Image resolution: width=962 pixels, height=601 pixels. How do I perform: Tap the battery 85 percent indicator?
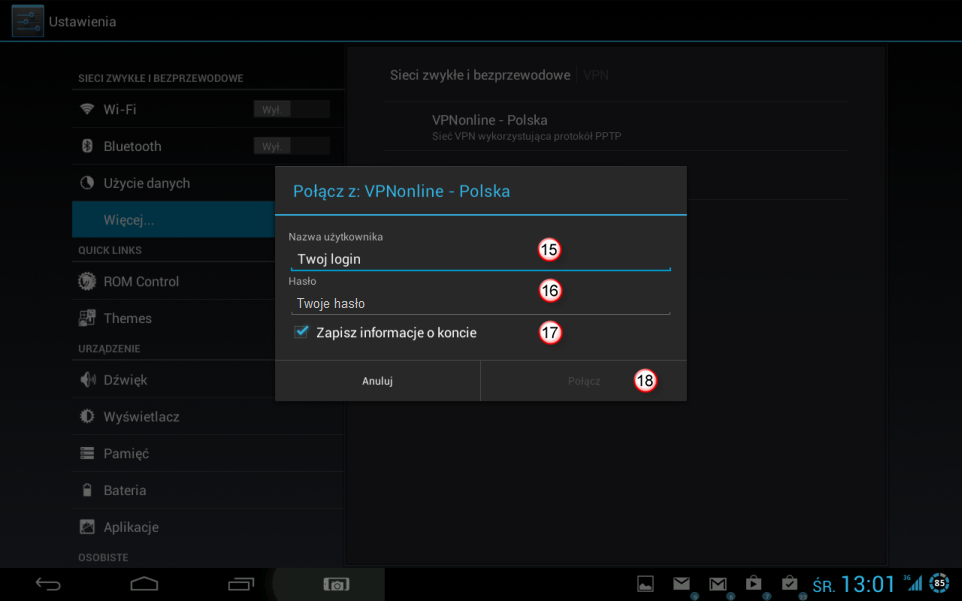939,583
